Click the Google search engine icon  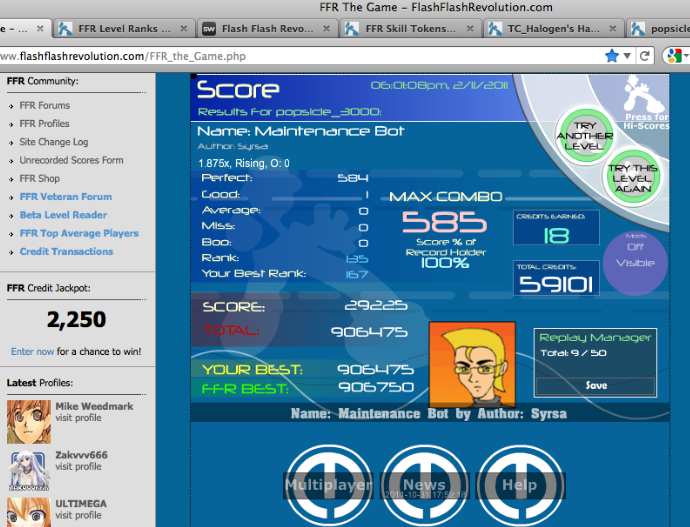pyautogui.click(x=674, y=56)
